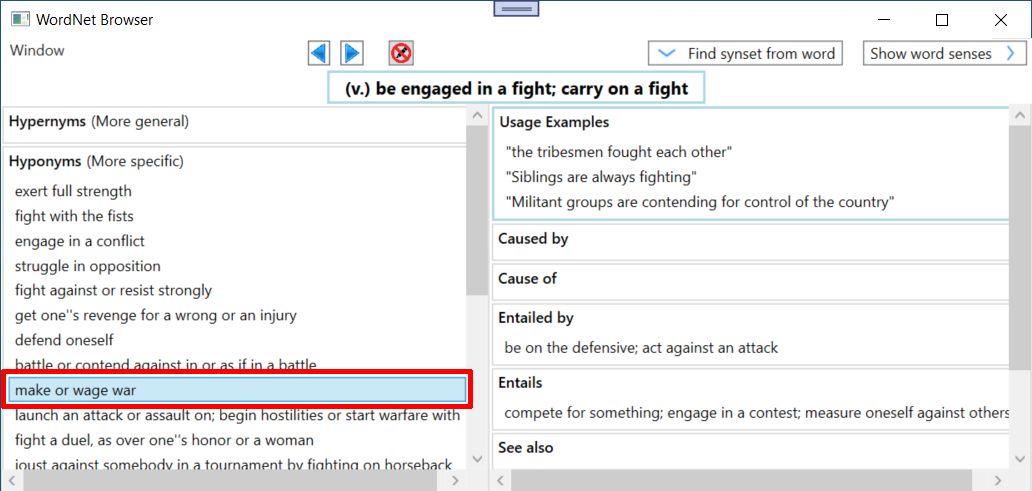The image size is (1032, 491).
Task: Go back with the left arrow icon
Action: tap(319, 53)
